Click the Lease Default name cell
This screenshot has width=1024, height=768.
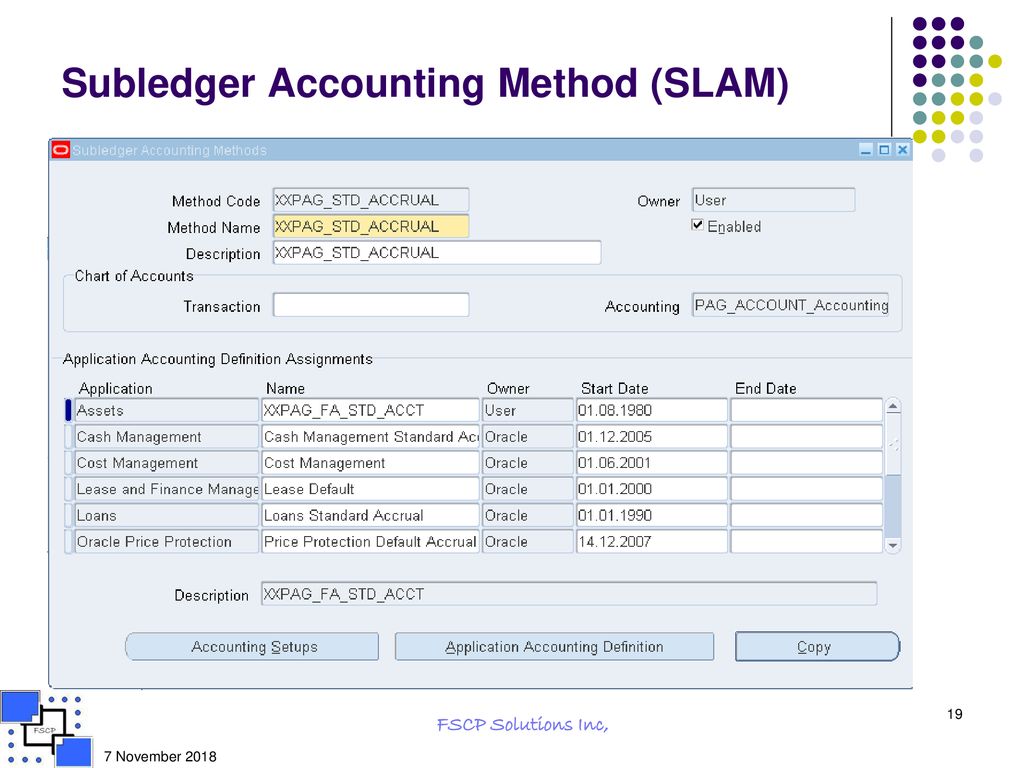click(x=370, y=488)
